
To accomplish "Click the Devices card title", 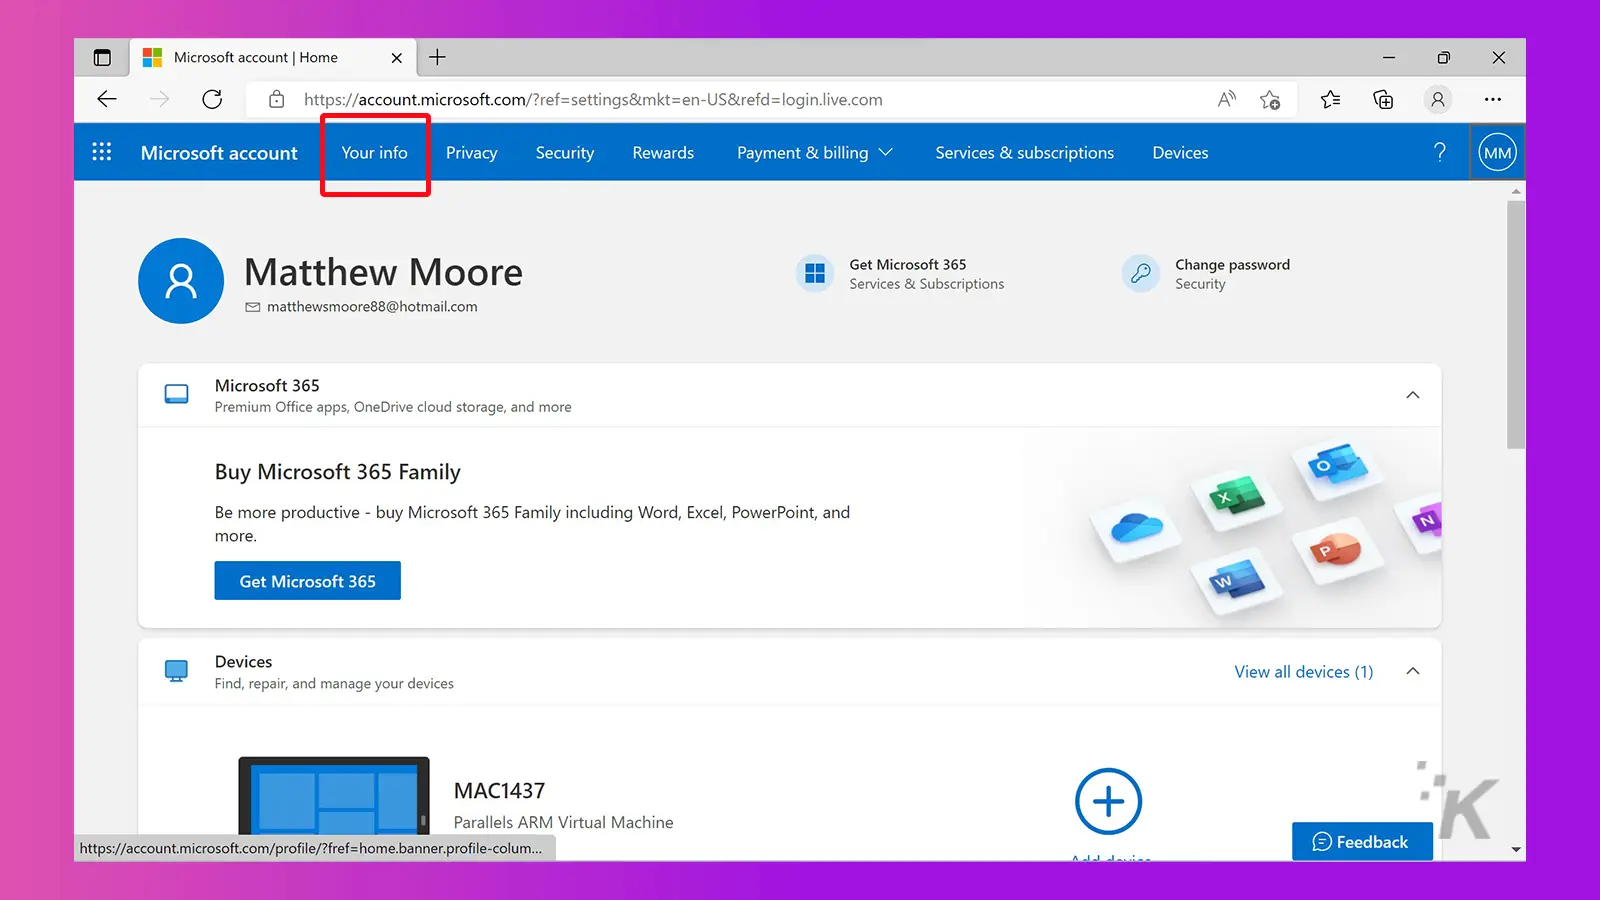I will coord(243,662).
